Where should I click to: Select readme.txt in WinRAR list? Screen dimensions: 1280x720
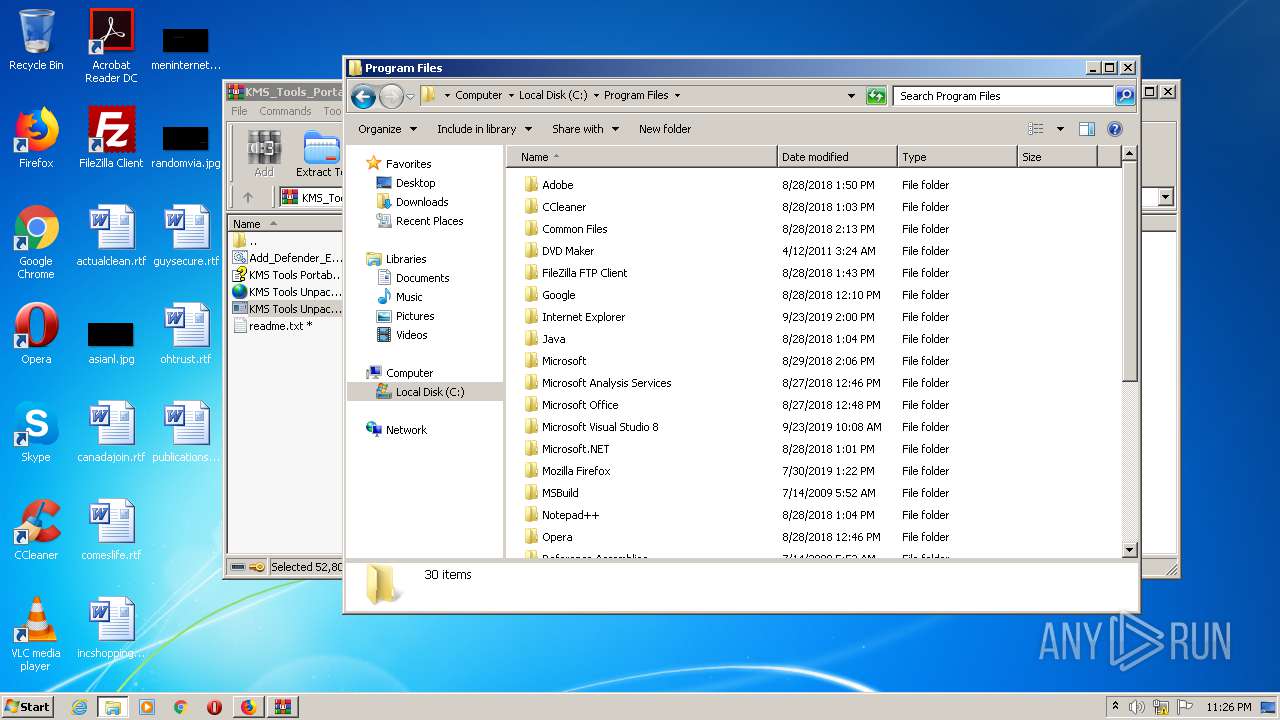click(x=280, y=326)
